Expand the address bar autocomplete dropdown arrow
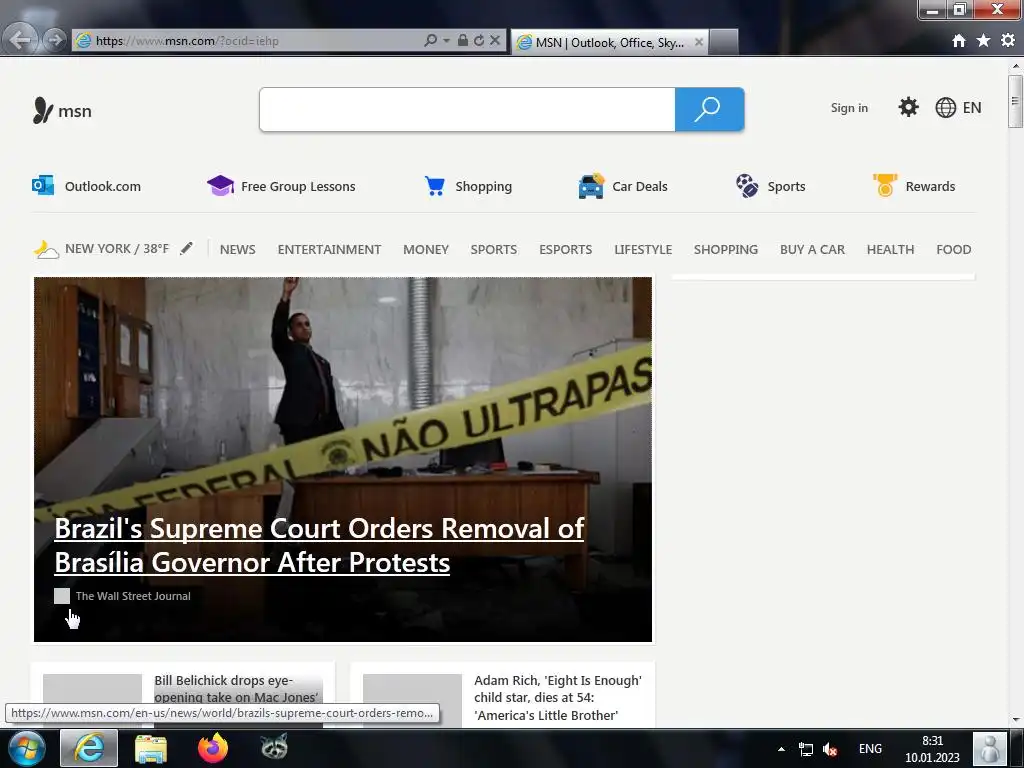Screen dimensions: 1024x768 click(x=446, y=40)
